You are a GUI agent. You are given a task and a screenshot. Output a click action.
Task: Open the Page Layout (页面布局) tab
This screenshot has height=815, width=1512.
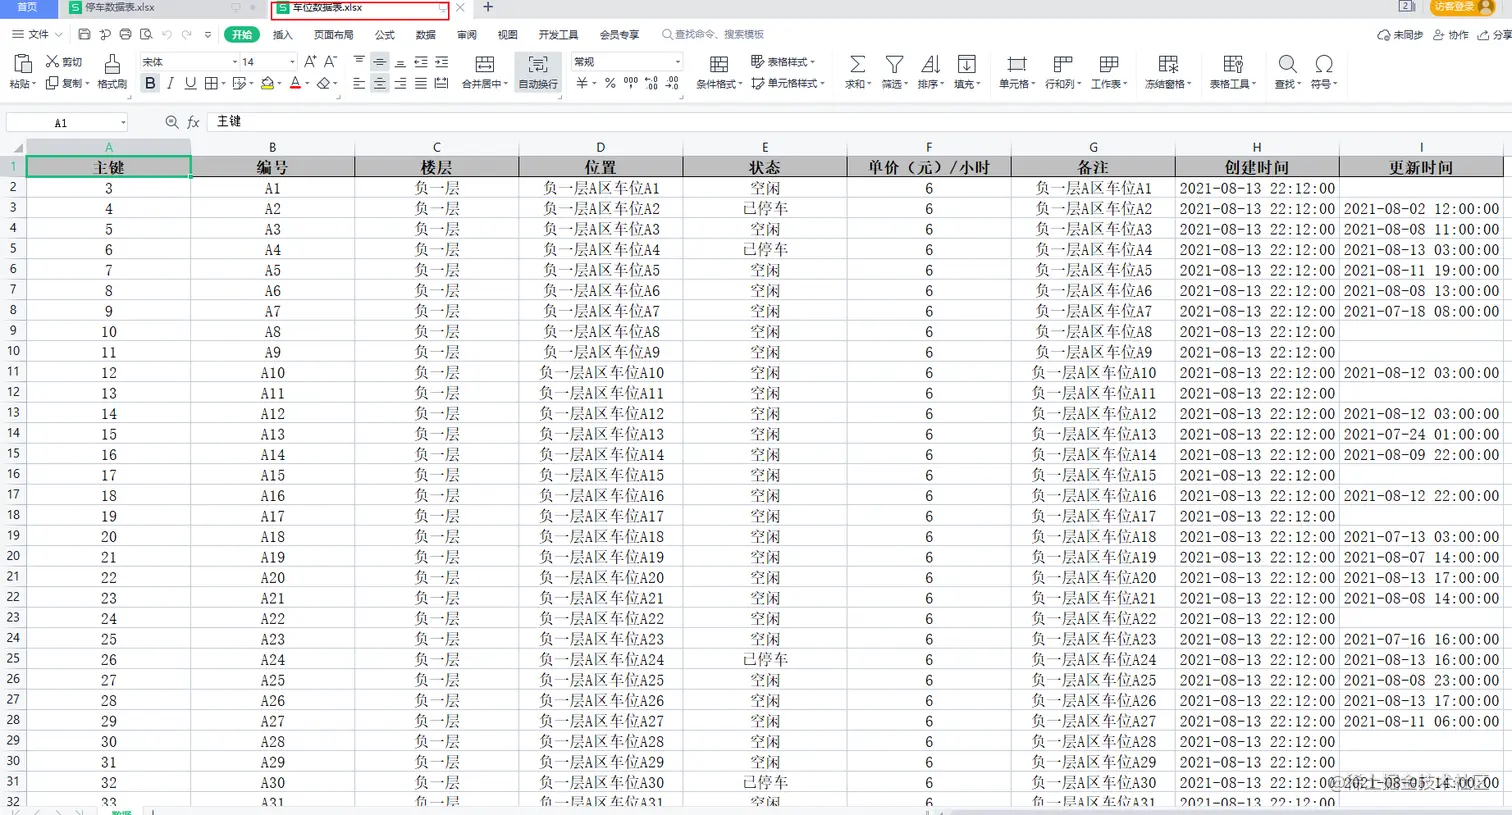[333, 34]
